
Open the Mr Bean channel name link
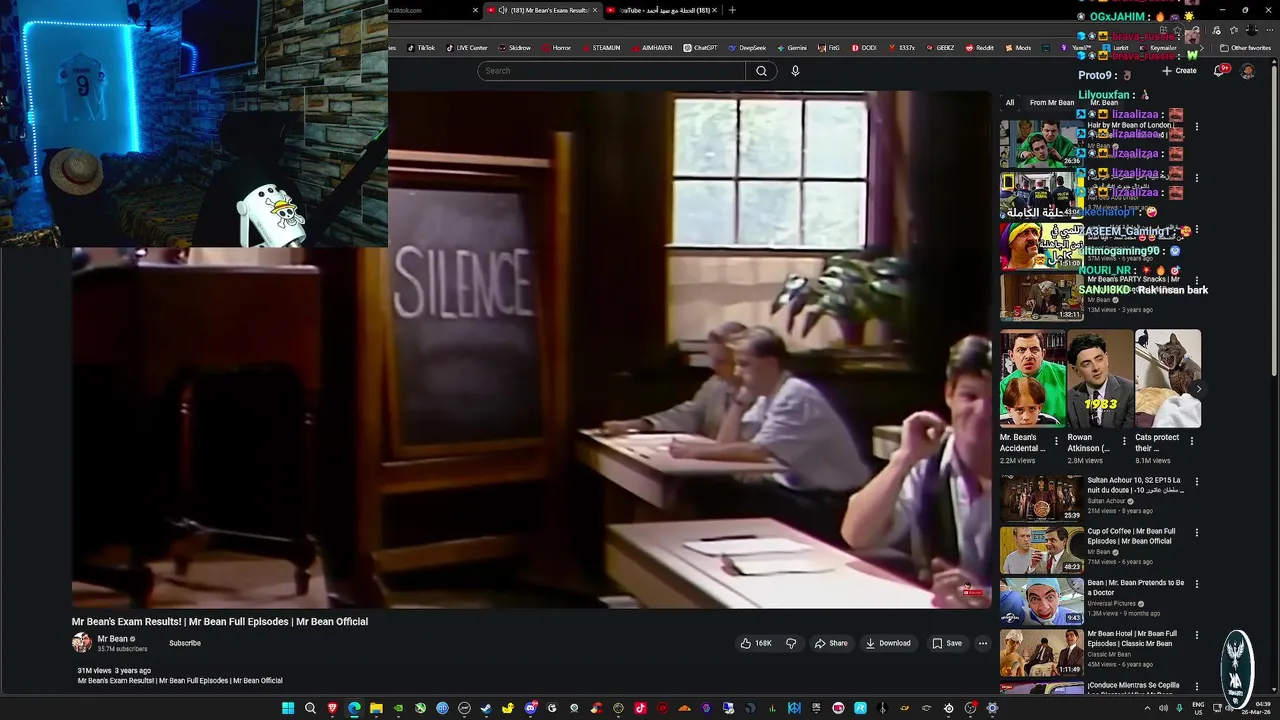[x=112, y=639]
